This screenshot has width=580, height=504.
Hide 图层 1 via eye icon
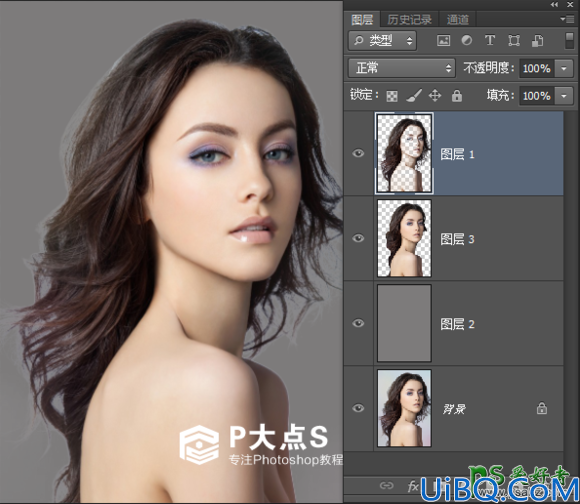coord(358,153)
